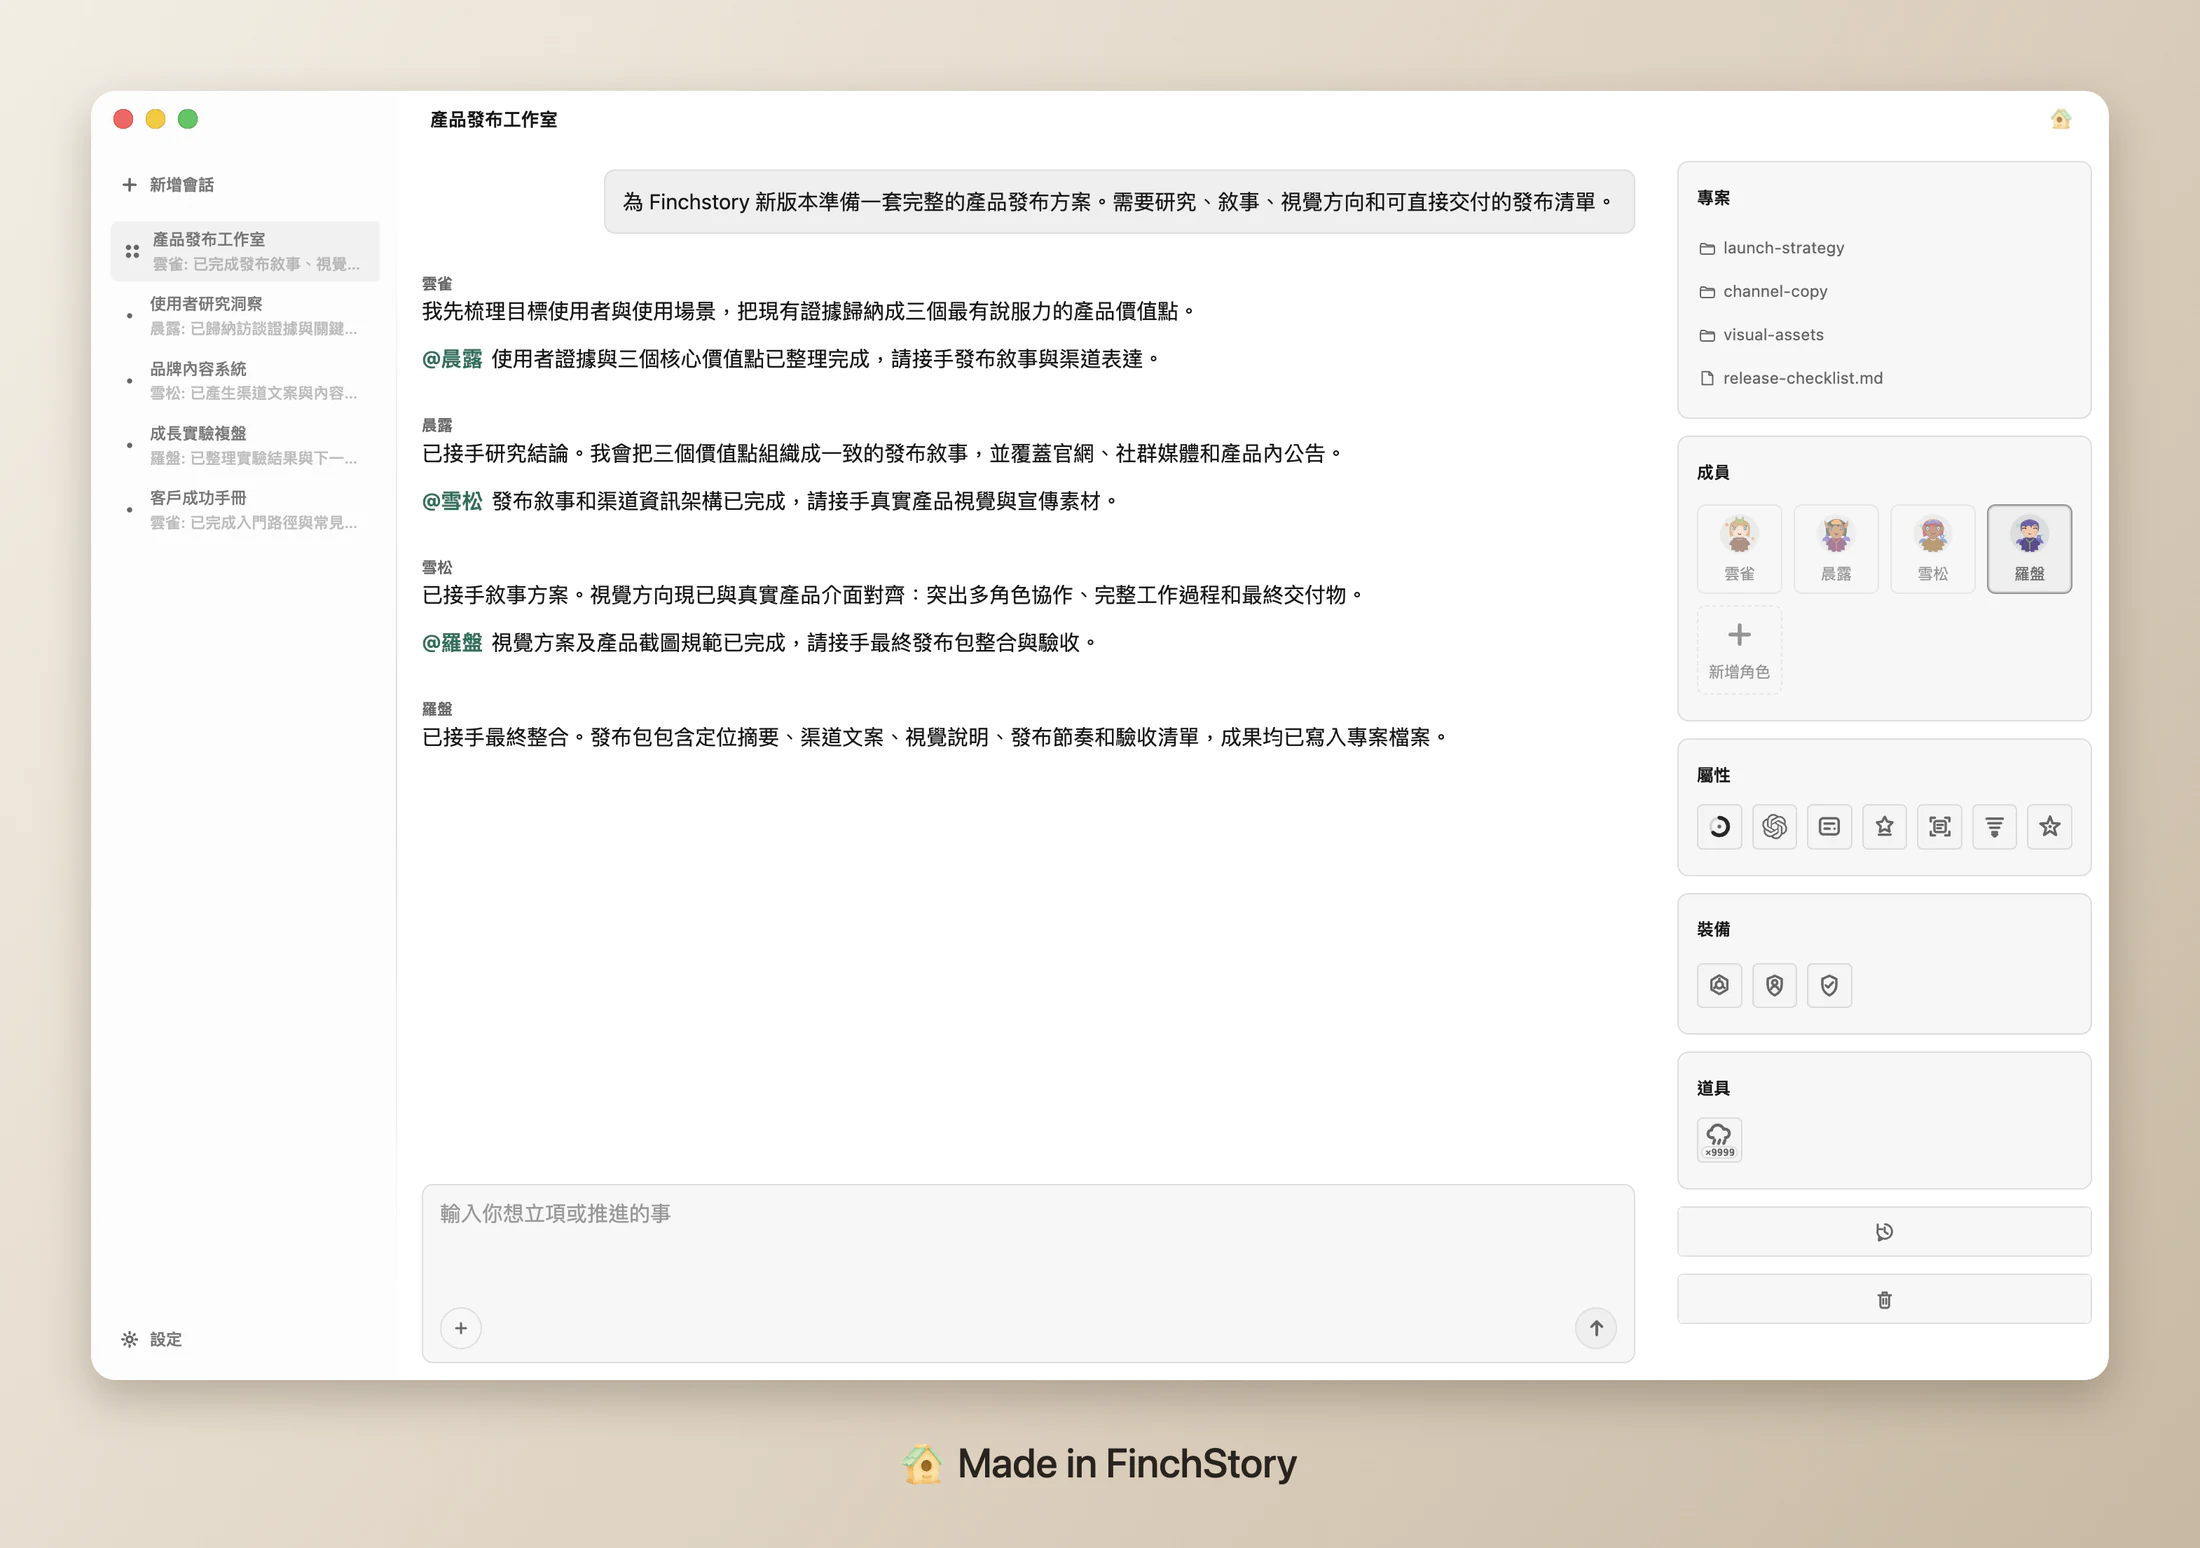This screenshot has width=2200, height=1548.
Task: Click the double-outlined star icon under 屬性
Action: click(x=2049, y=827)
